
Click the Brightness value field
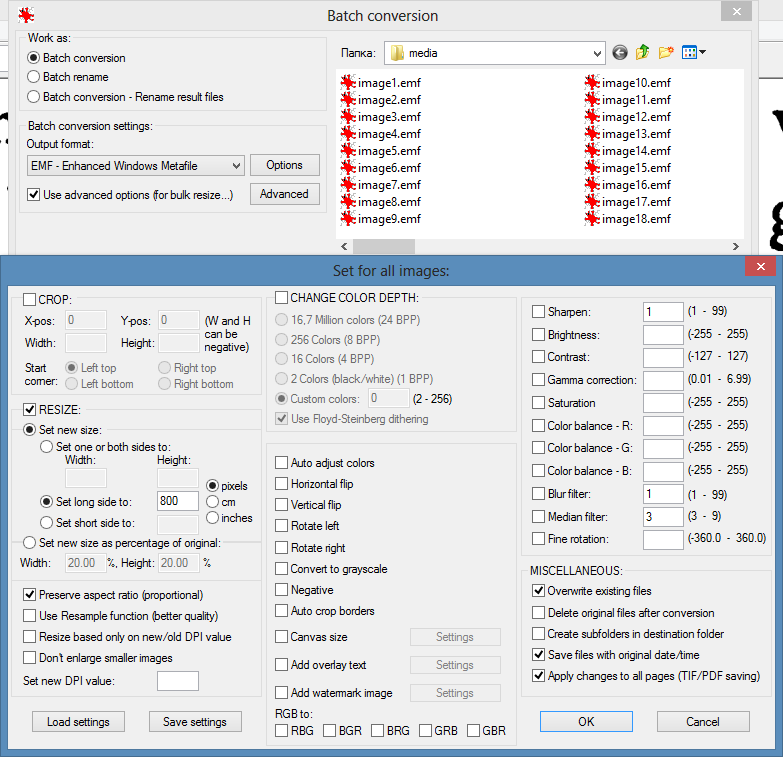pyautogui.click(x=663, y=335)
